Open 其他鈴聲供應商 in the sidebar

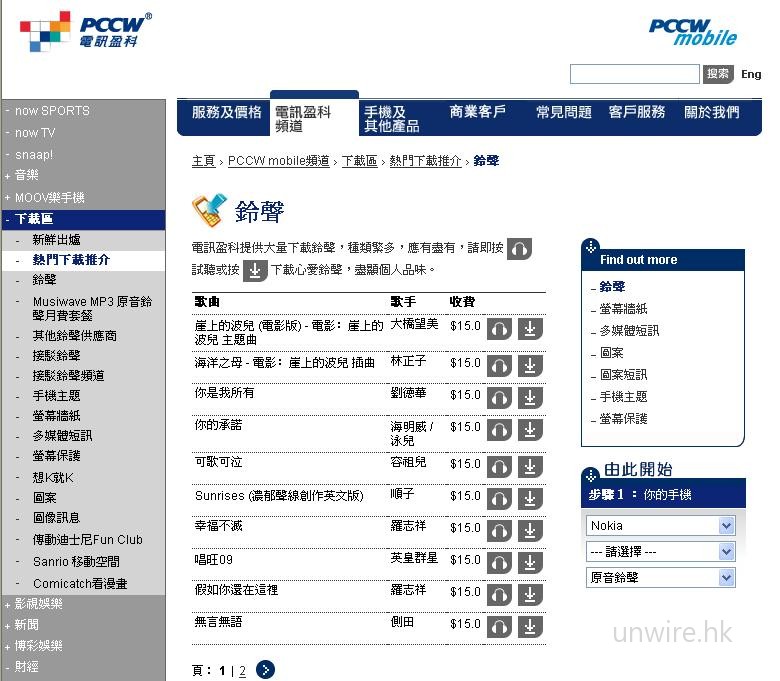pos(75,336)
